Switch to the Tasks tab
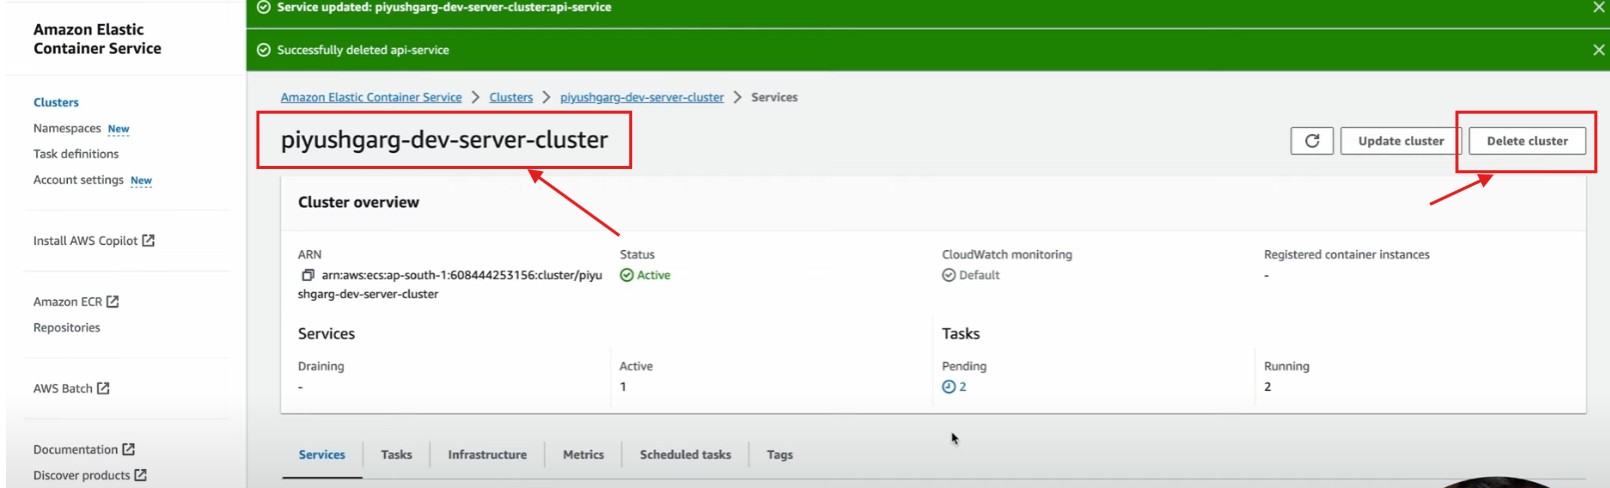The image size is (1610, 488). pyautogui.click(x=396, y=455)
